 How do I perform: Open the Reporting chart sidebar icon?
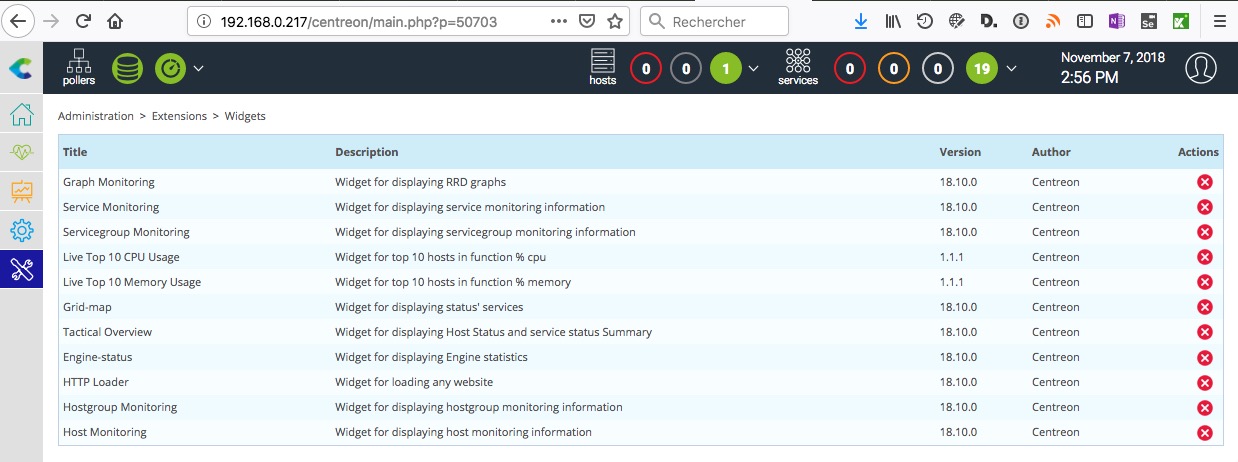pos(21,191)
